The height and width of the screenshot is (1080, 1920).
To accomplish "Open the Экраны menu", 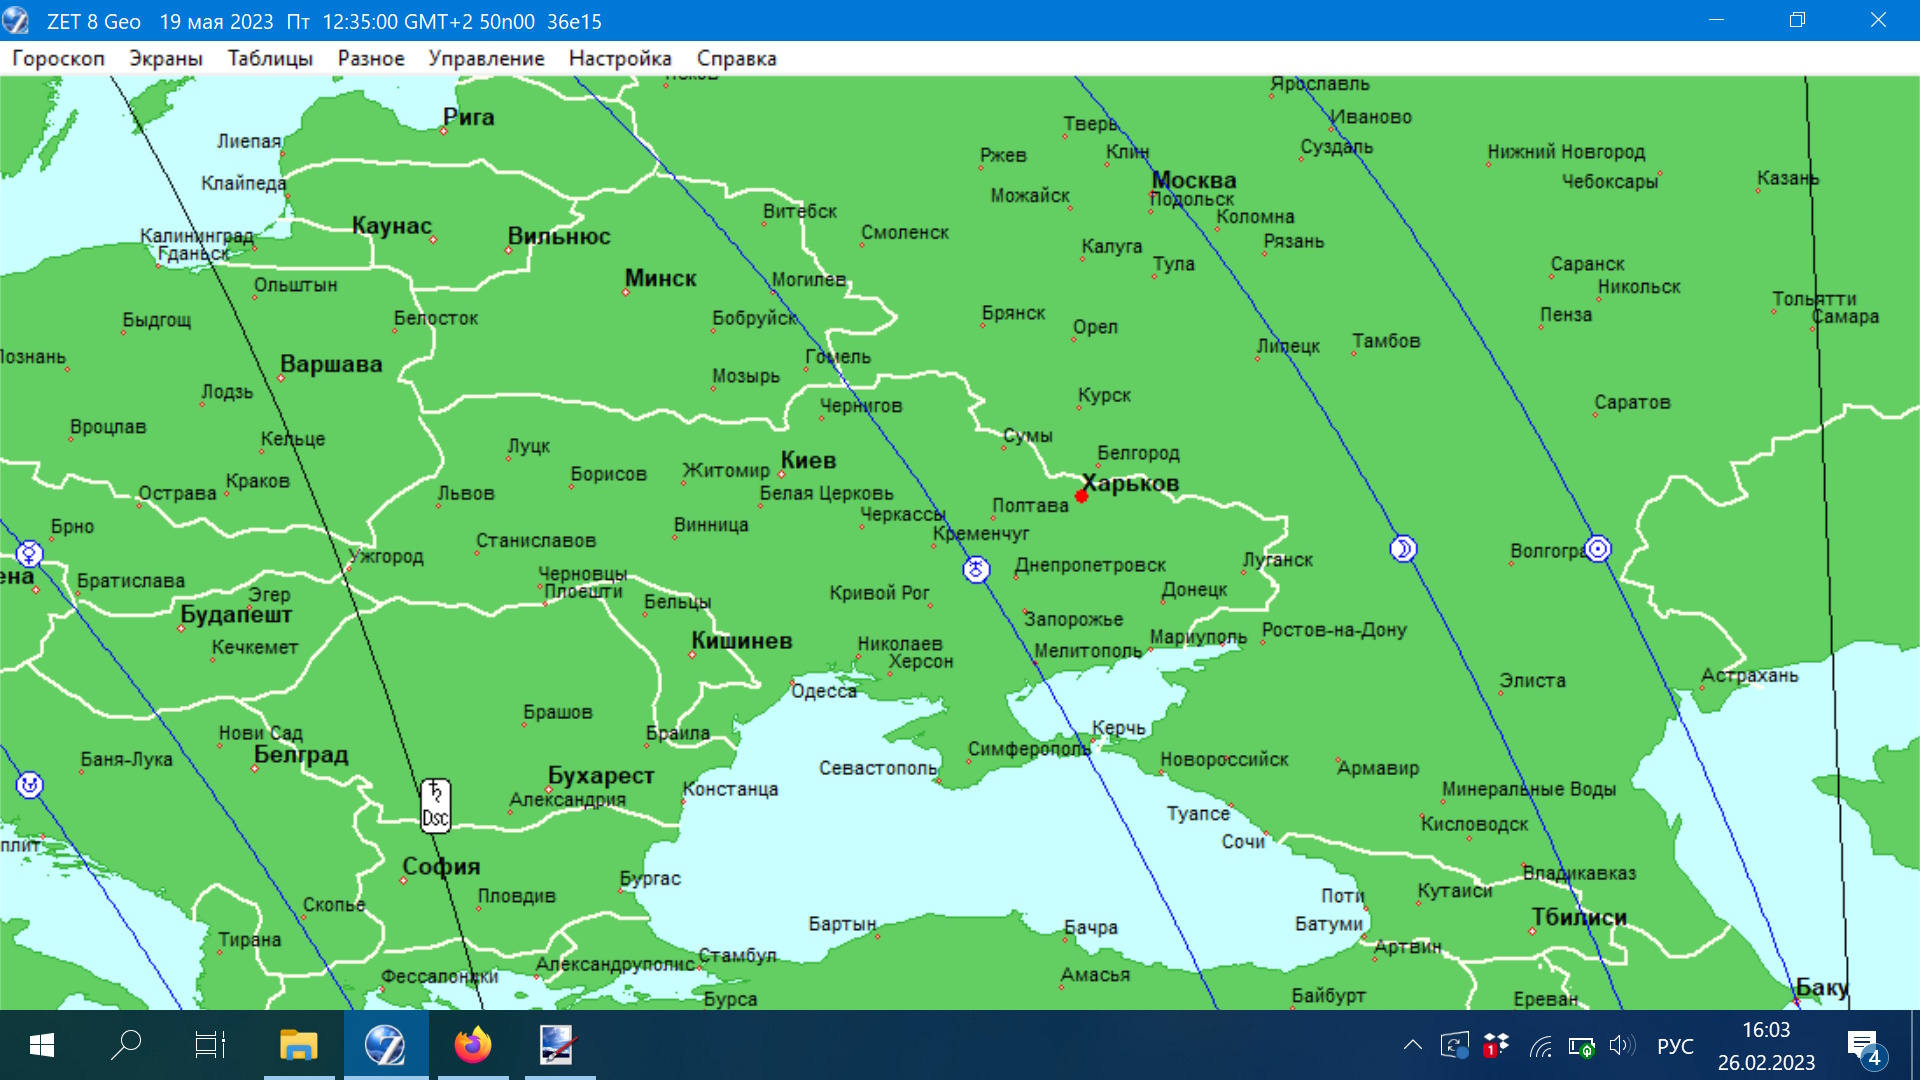I will pyautogui.click(x=166, y=59).
